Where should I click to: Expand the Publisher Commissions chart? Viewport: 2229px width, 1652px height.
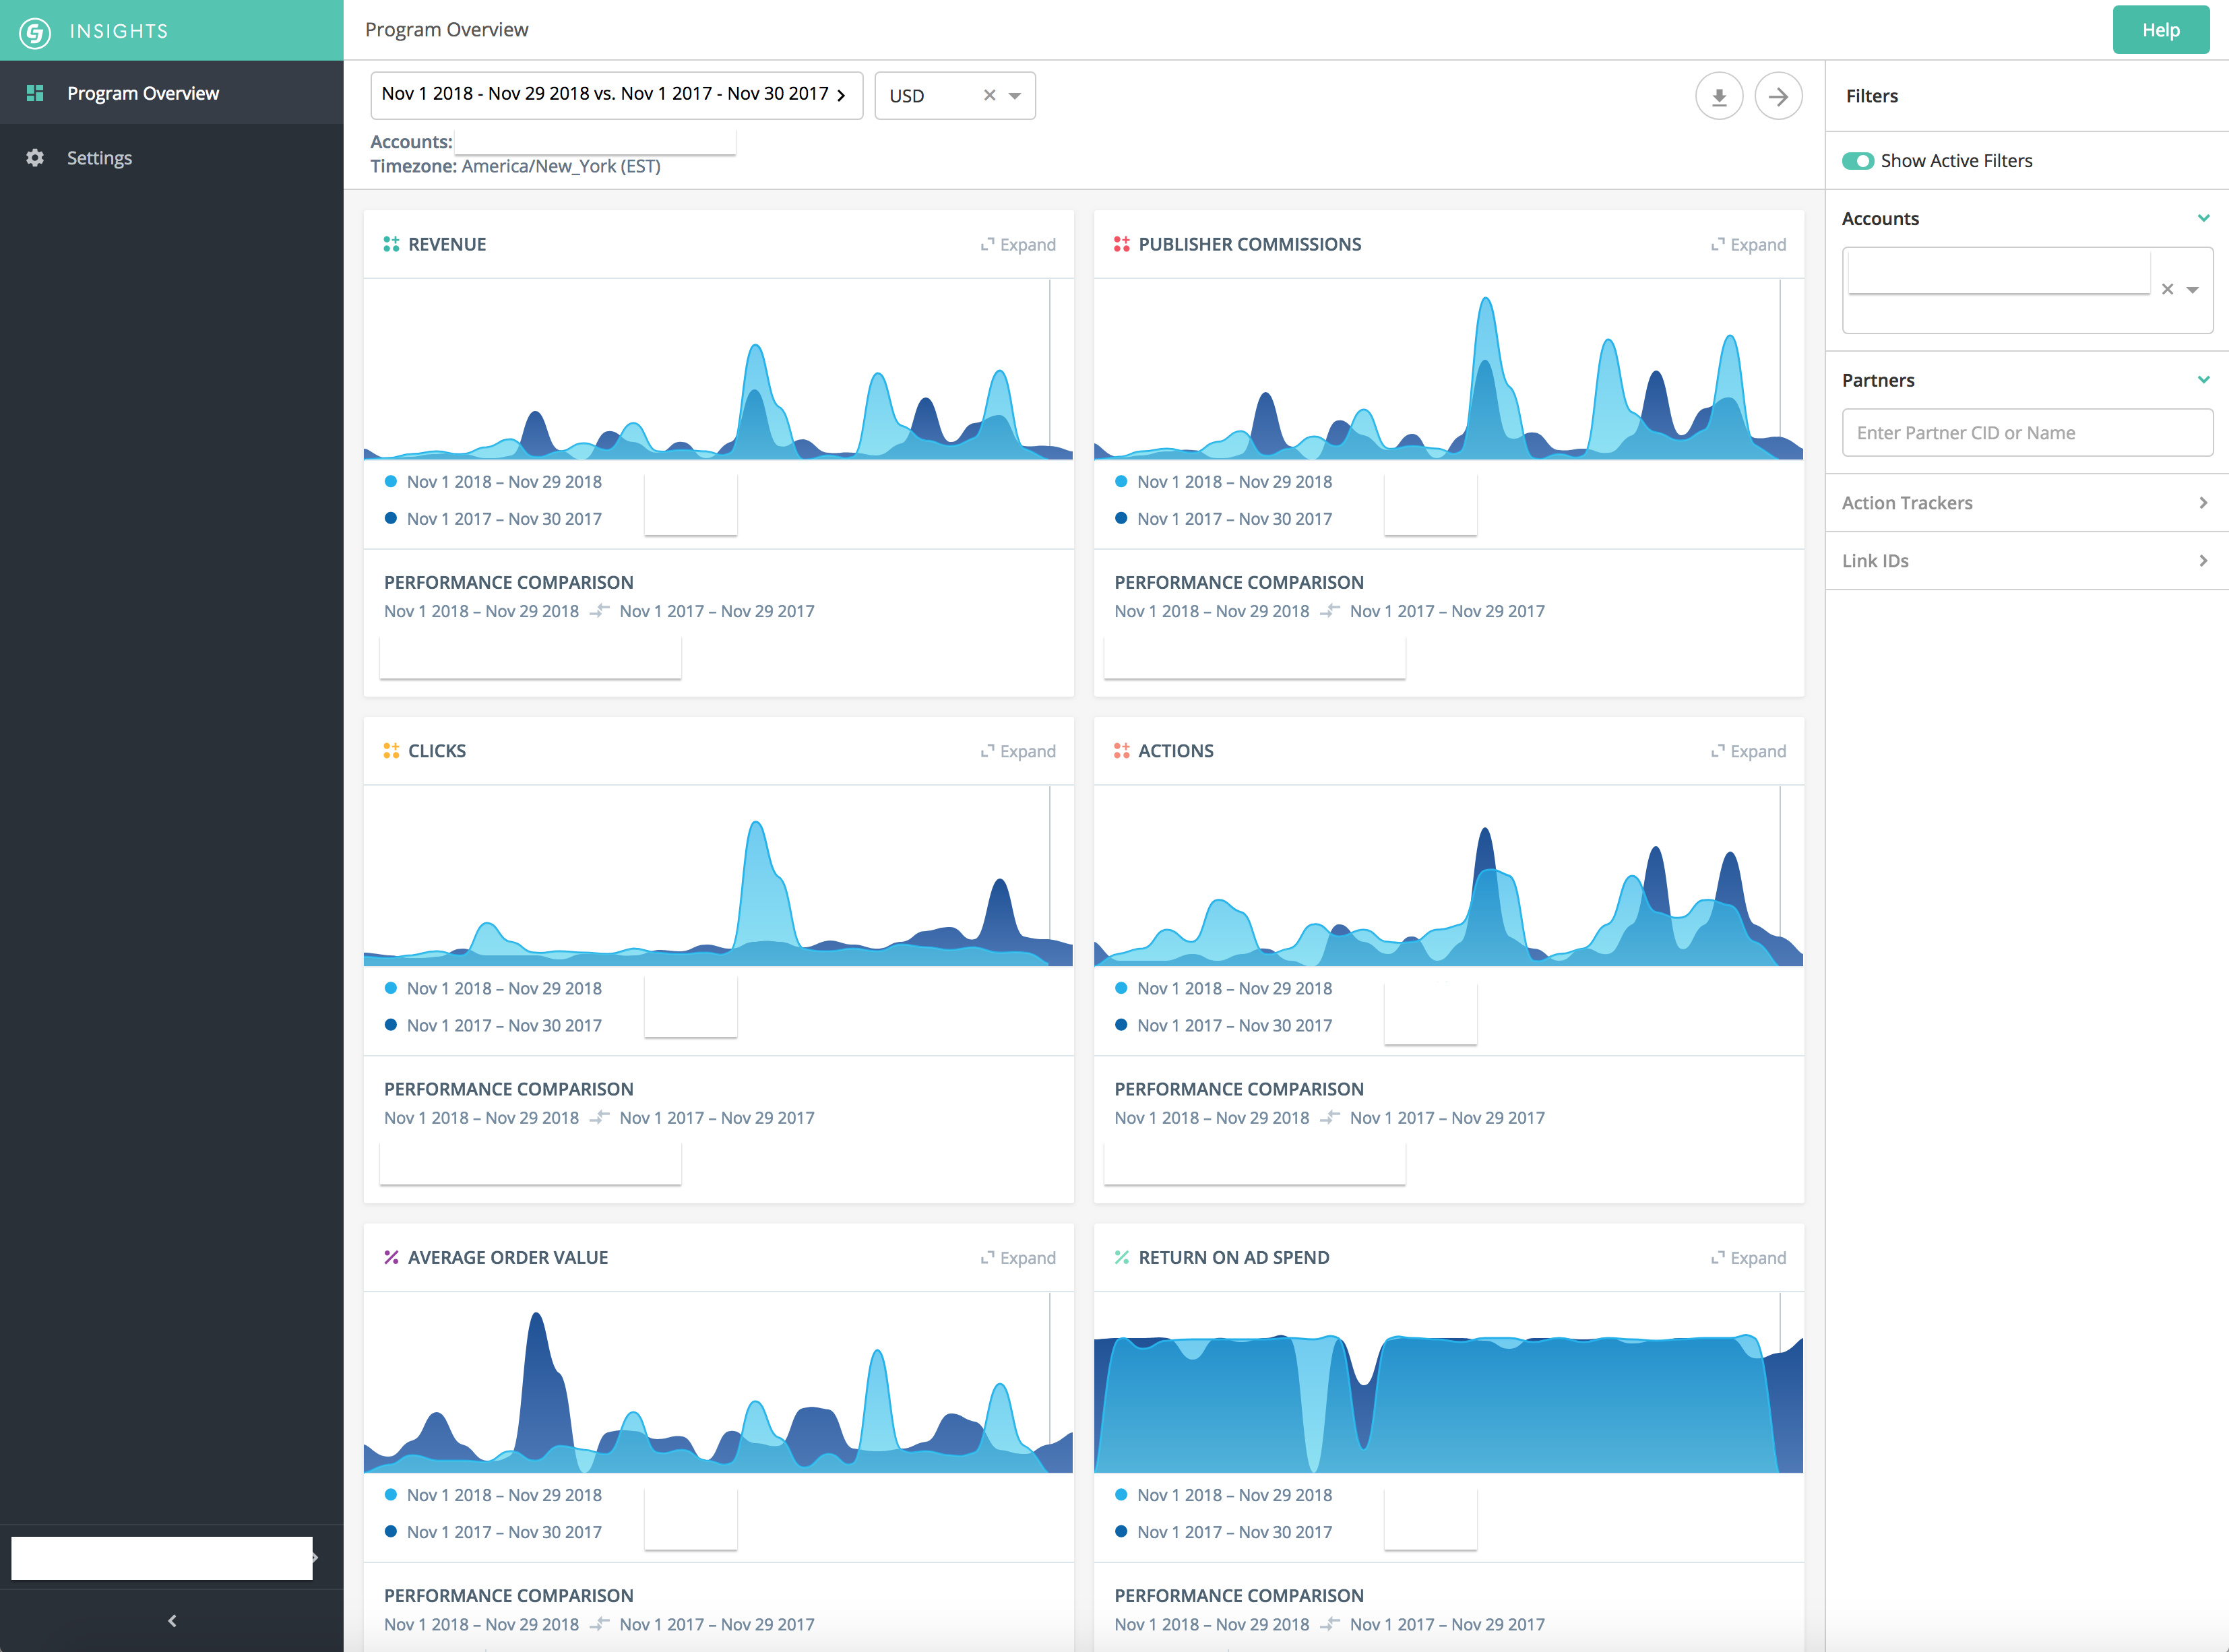tap(1748, 245)
